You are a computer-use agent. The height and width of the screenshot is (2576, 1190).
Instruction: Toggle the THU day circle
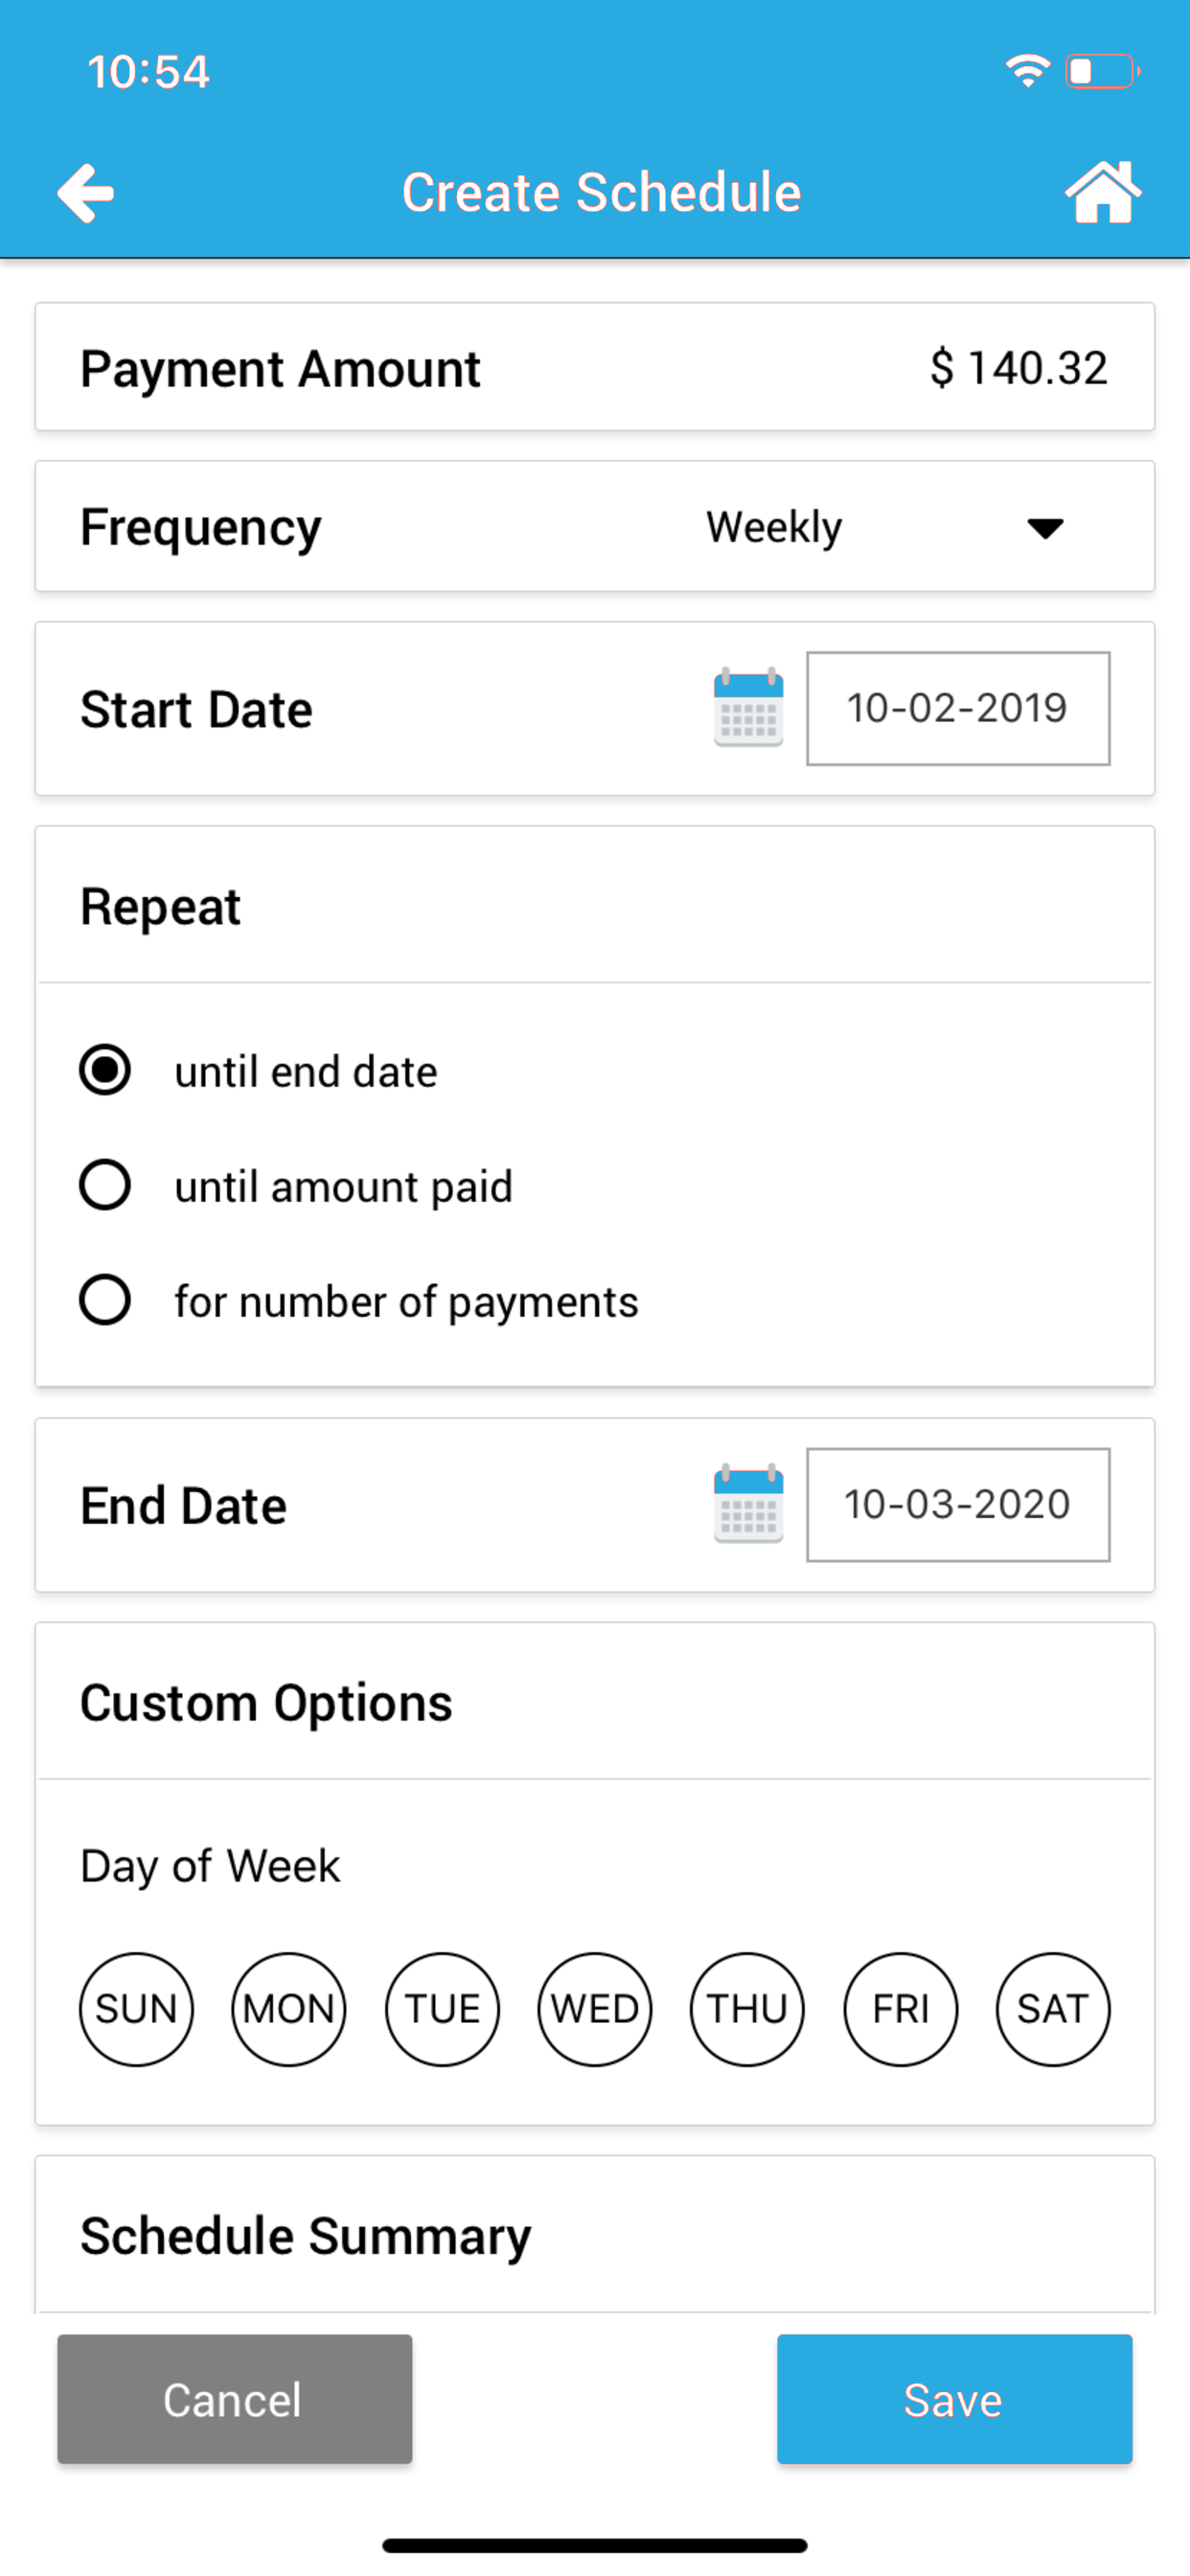click(747, 2009)
